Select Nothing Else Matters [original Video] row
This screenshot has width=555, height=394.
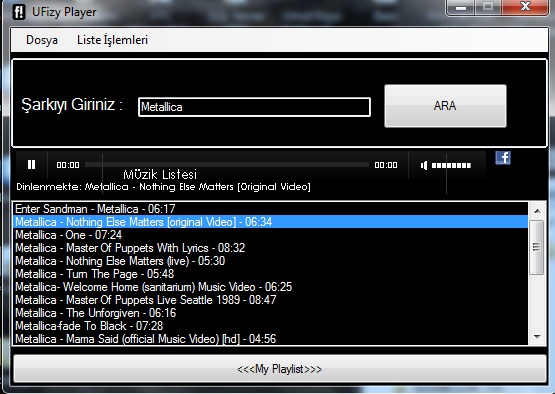tap(270, 222)
